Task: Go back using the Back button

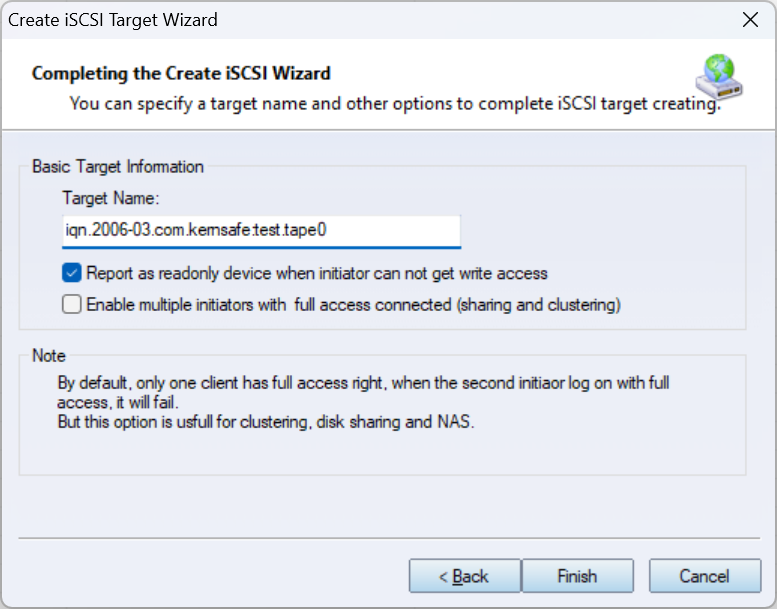Action: [x=465, y=576]
